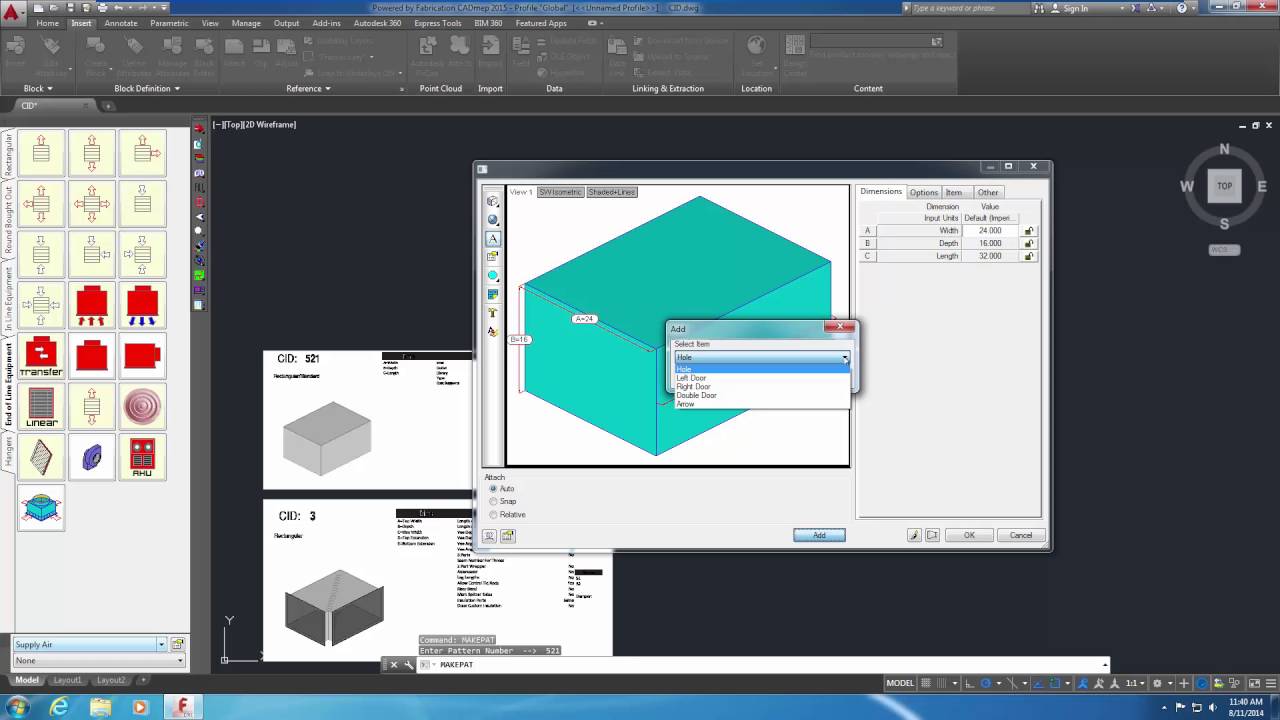Click the Cancel button
Image resolution: width=1280 pixels, height=720 pixels.
pos(1021,535)
